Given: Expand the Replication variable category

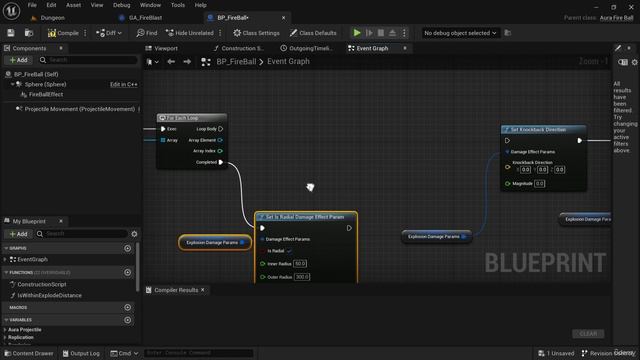Looking at the screenshot, I should tap(5, 338).
